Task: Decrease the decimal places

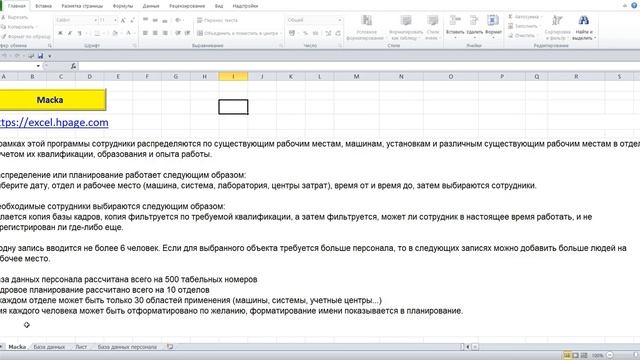Action: pos(338,33)
